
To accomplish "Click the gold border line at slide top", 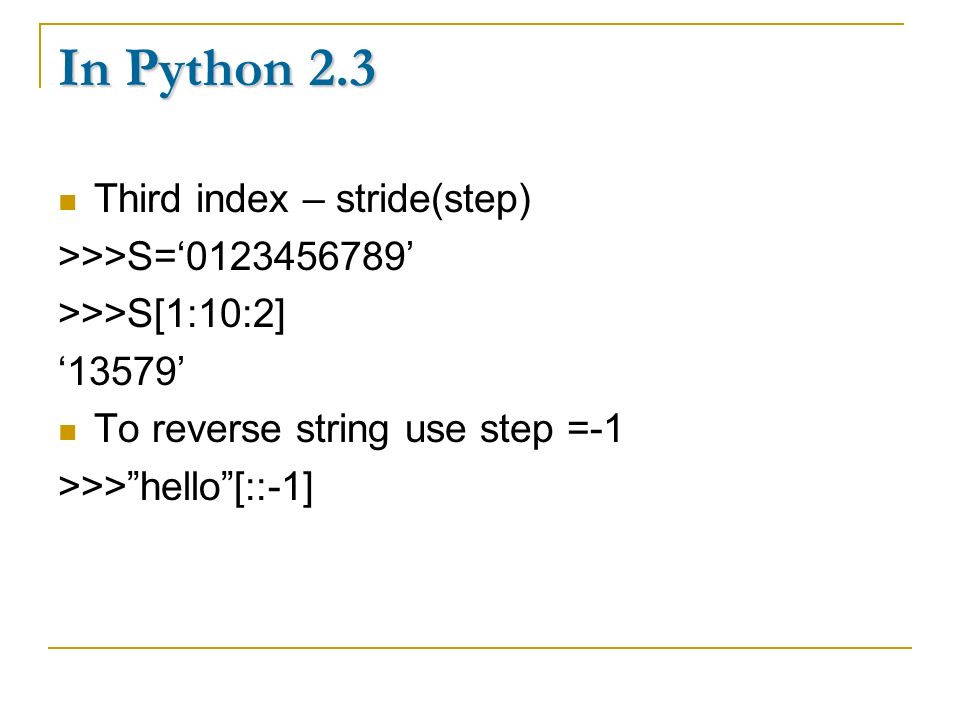I will point(471,24).
